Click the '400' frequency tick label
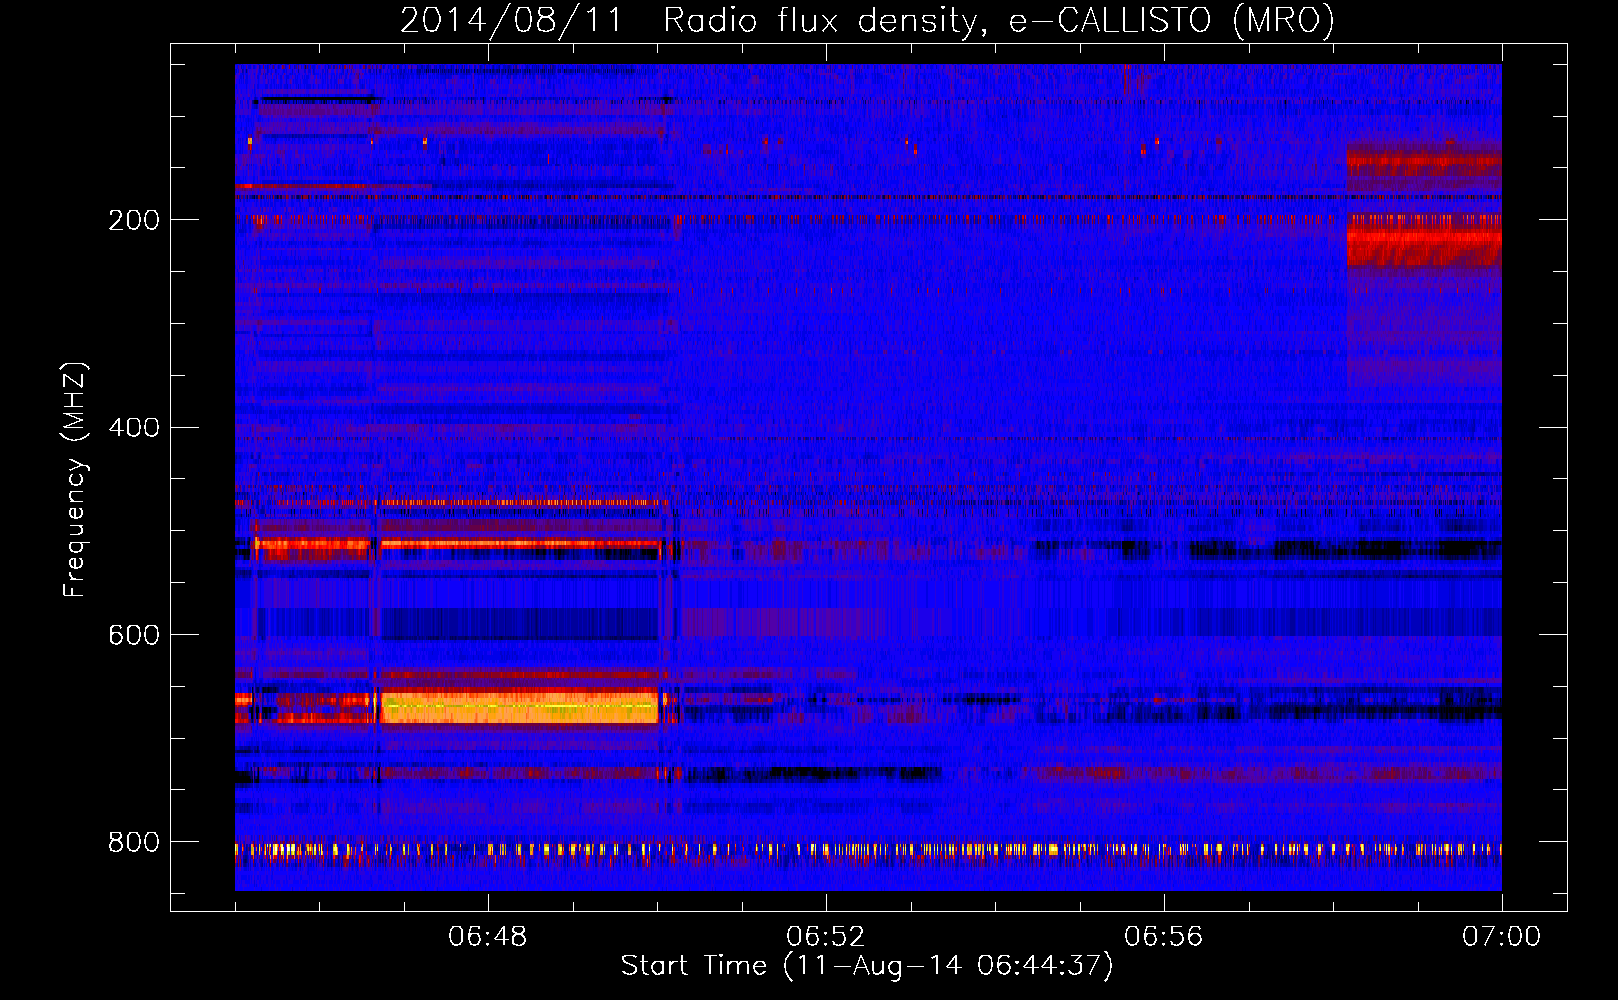Viewport: 1618px width, 1000px height. pyautogui.click(x=134, y=428)
